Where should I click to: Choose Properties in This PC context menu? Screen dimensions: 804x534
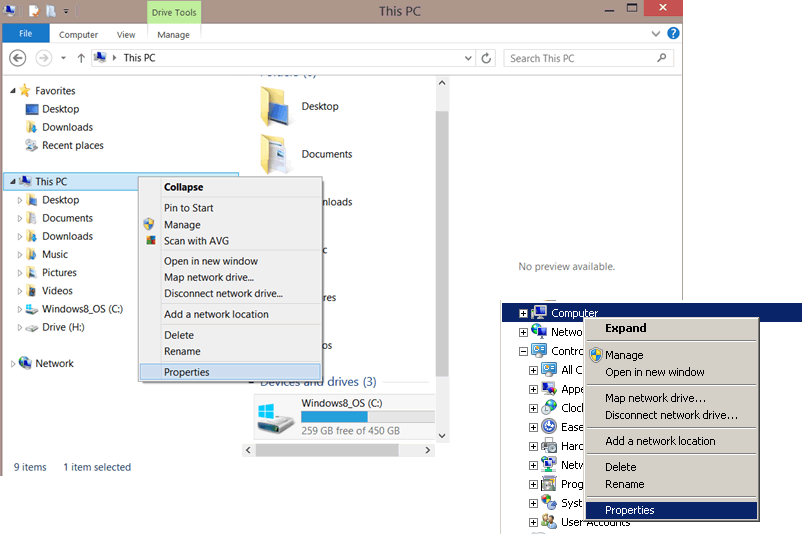pyautogui.click(x=230, y=372)
